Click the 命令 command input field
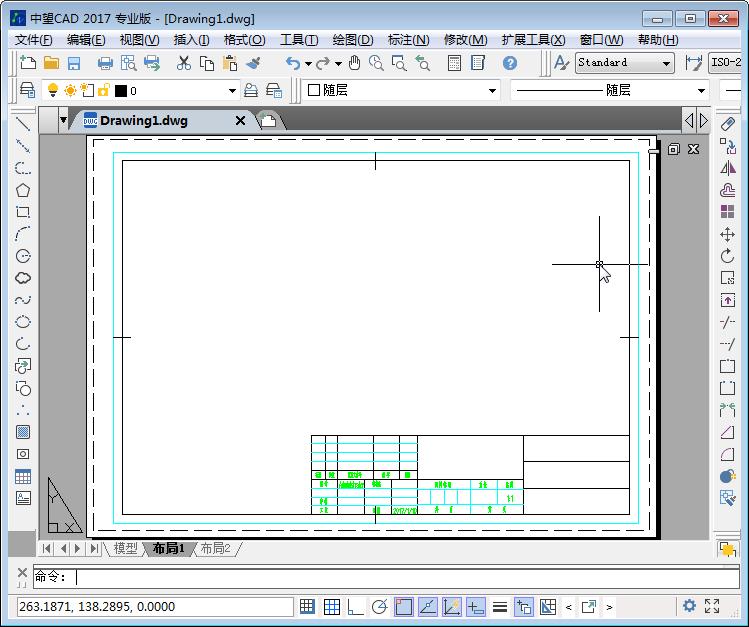The width and height of the screenshot is (749, 627). 400,577
